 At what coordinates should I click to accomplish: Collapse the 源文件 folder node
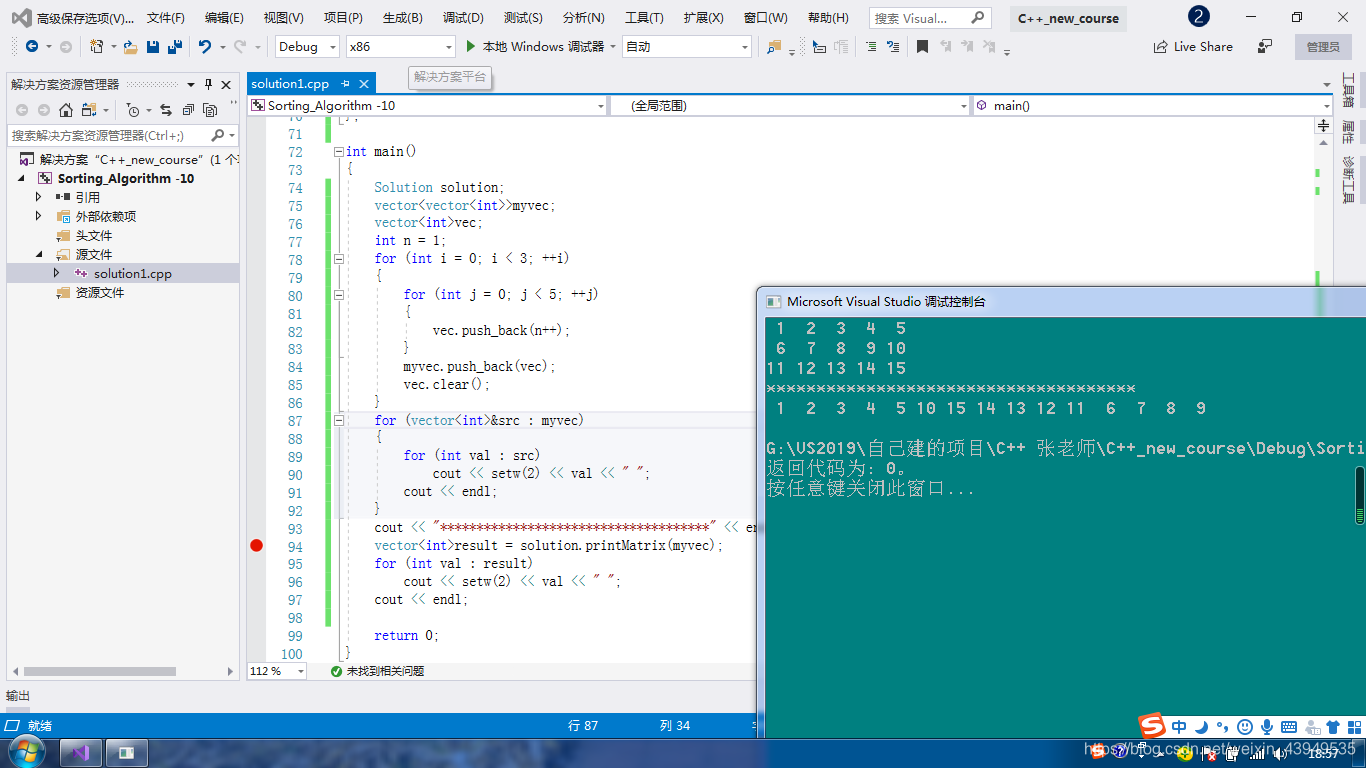[39, 254]
